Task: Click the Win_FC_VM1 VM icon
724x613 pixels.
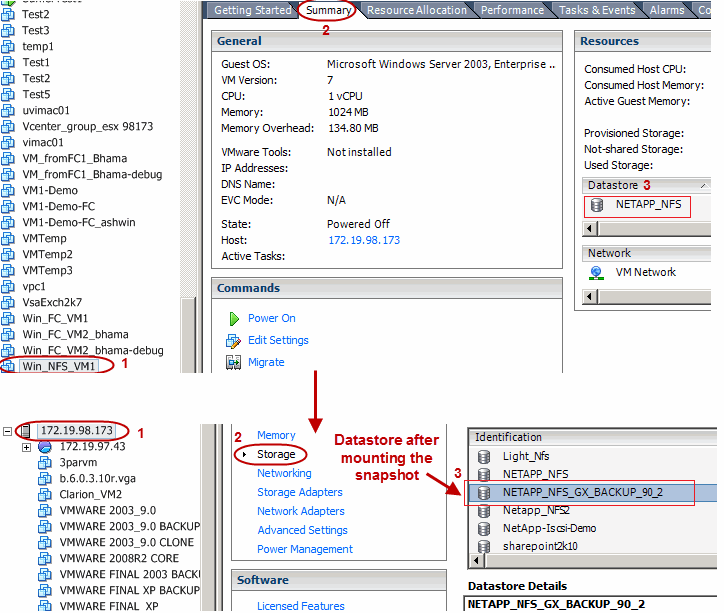Action: pyautogui.click(x=7, y=319)
